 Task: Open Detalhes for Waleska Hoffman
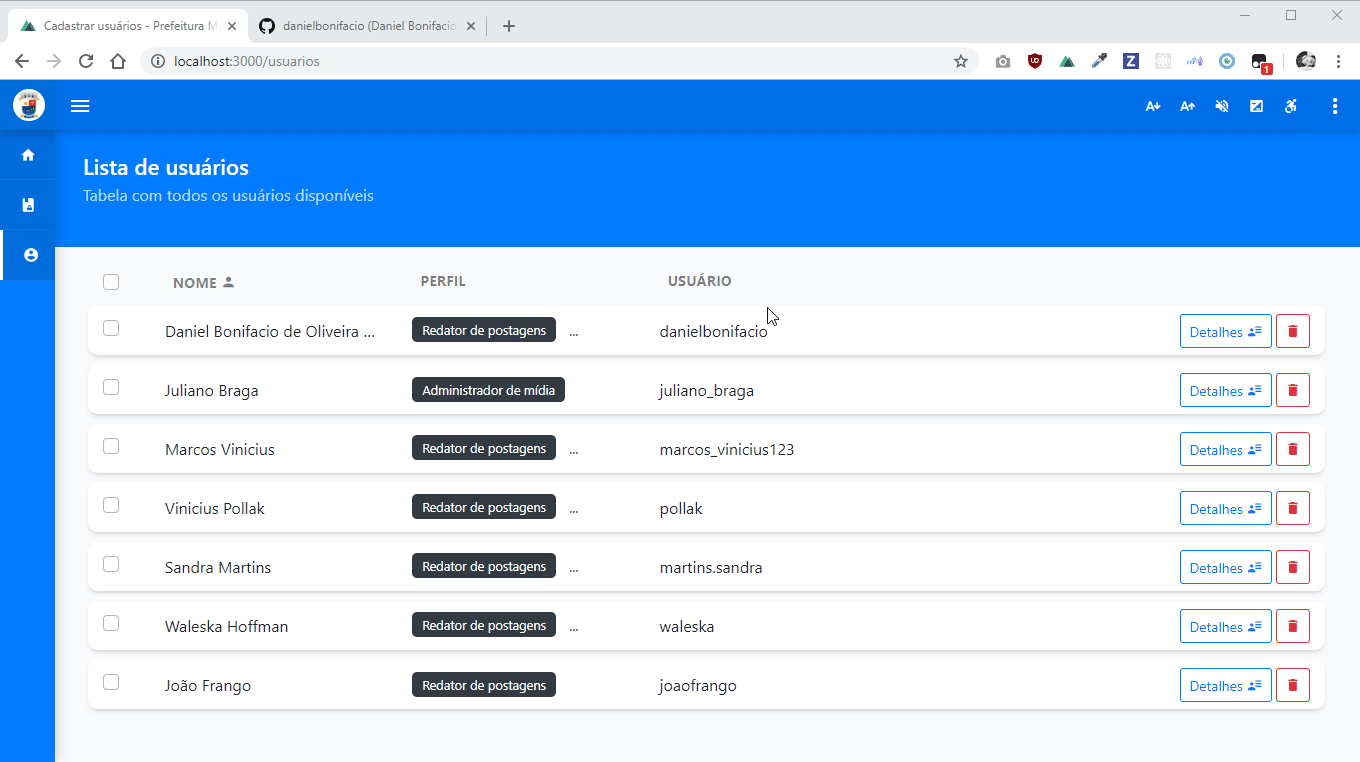1226,626
